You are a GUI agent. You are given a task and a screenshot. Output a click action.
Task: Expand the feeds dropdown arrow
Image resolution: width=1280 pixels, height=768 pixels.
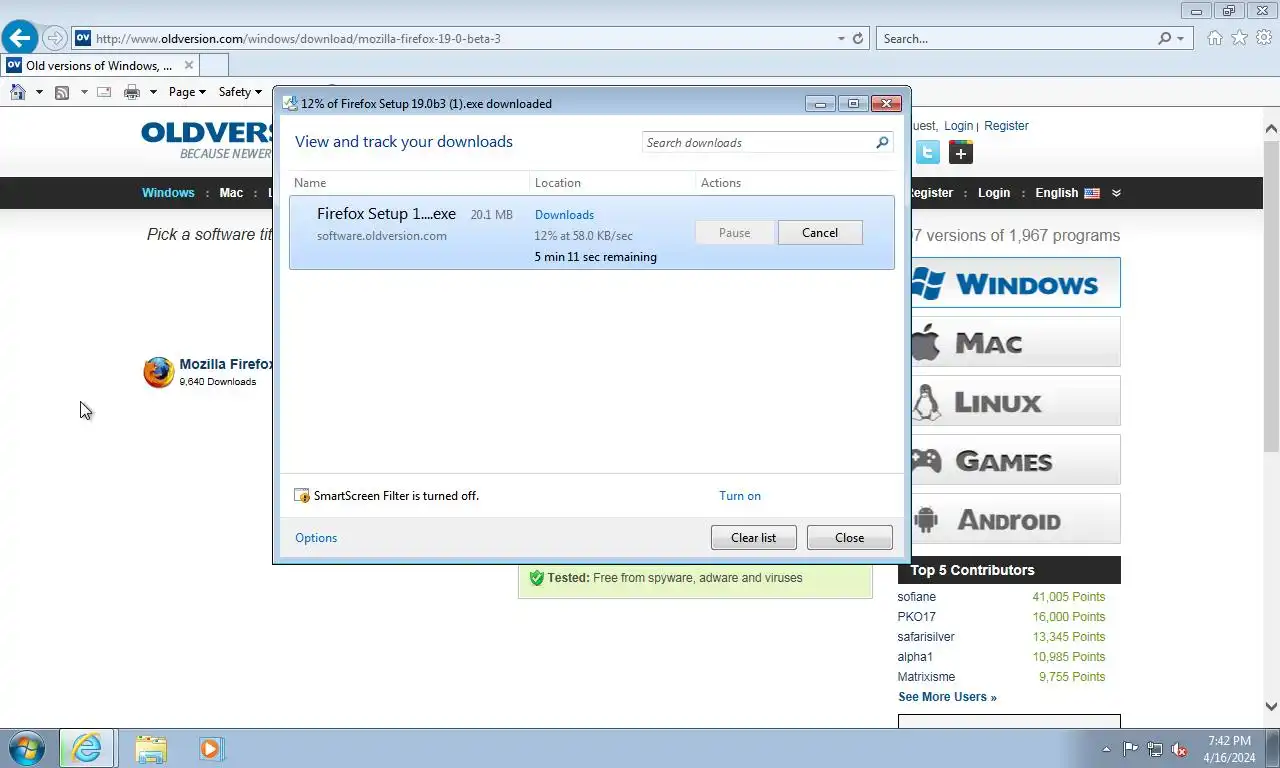pyautogui.click(x=84, y=92)
